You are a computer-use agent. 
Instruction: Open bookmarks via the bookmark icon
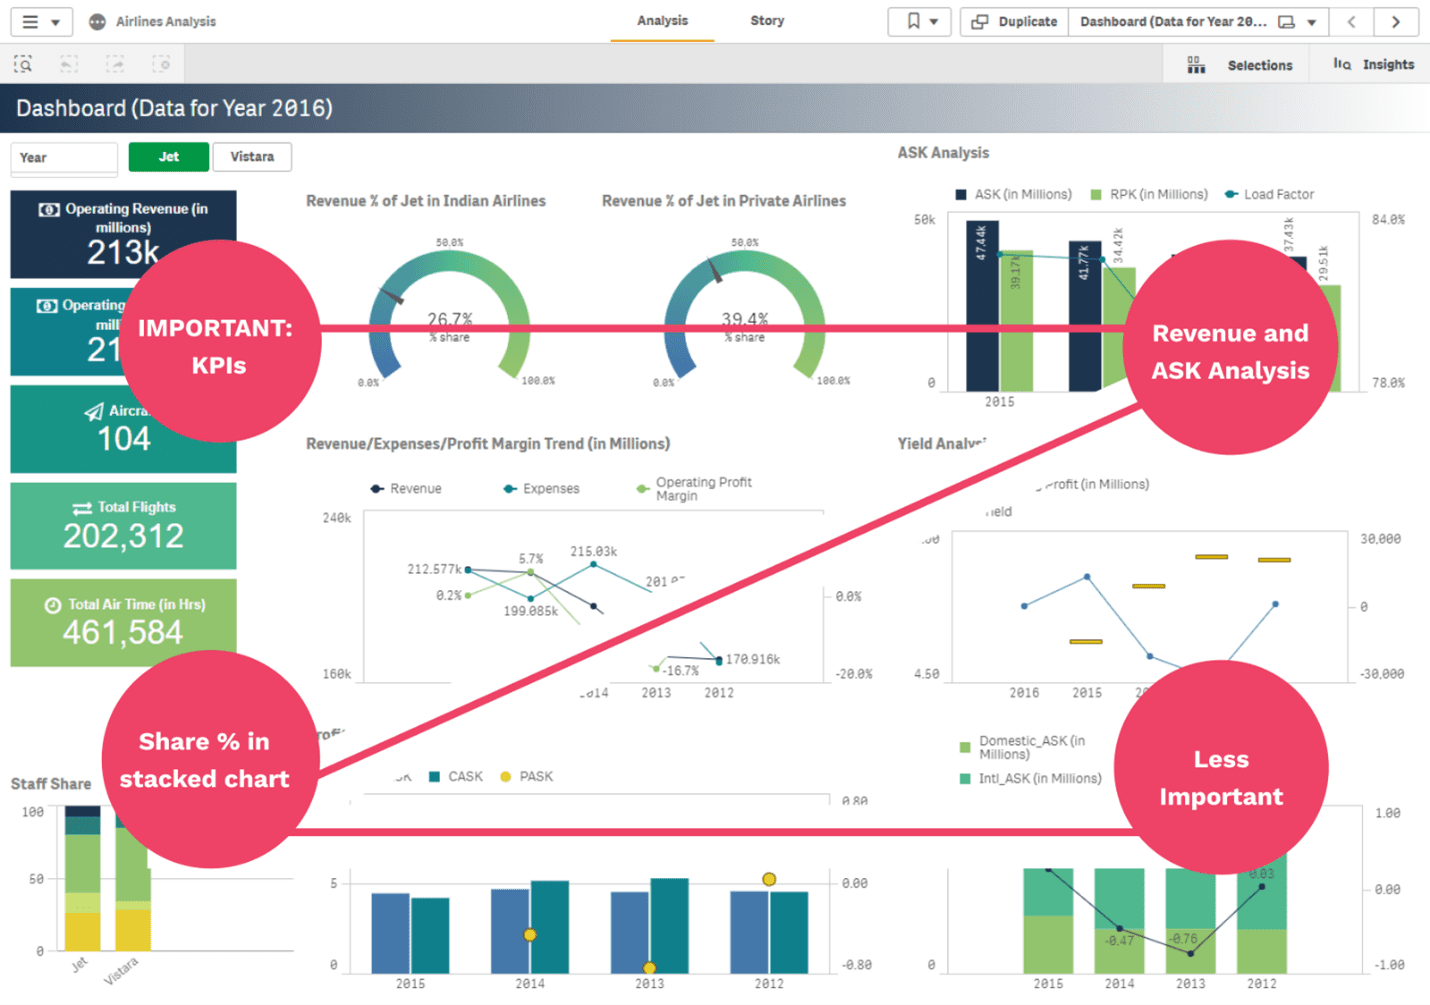pos(912,21)
